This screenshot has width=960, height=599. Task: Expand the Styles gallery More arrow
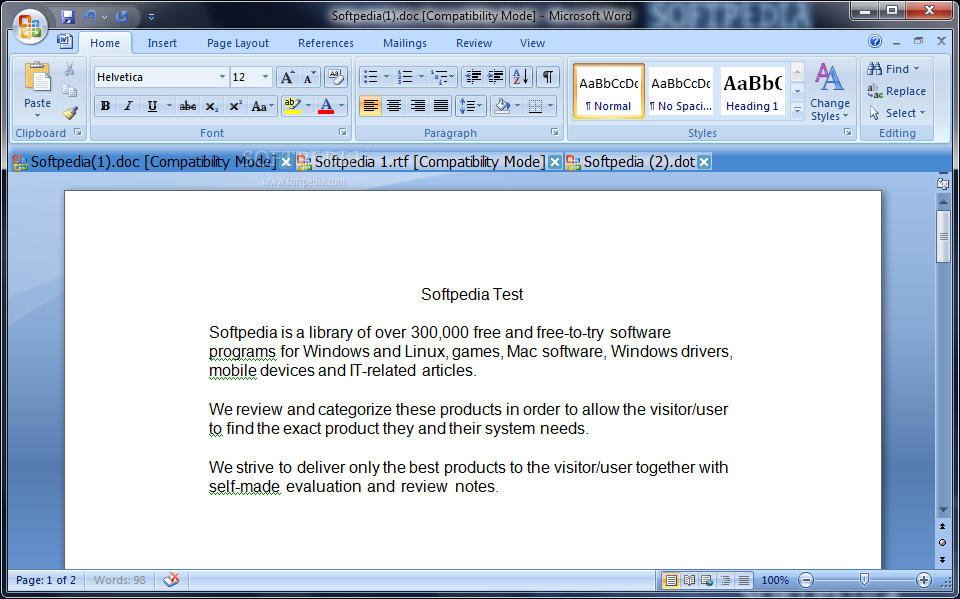click(797, 111)
